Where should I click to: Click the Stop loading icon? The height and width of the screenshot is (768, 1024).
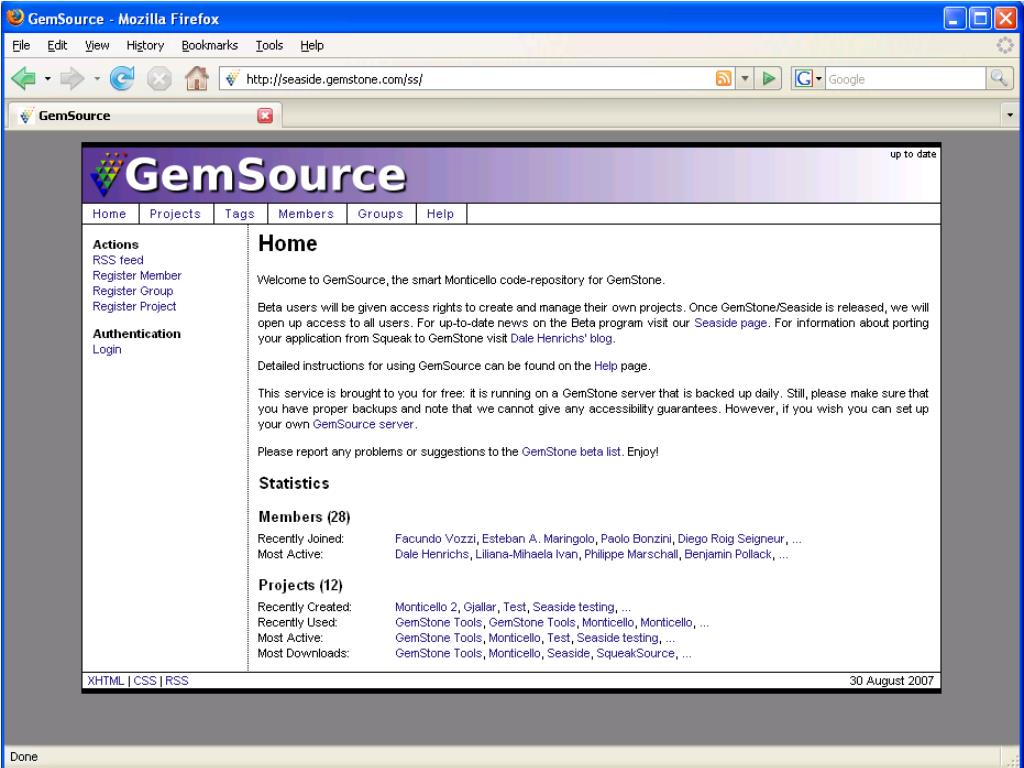159,79
